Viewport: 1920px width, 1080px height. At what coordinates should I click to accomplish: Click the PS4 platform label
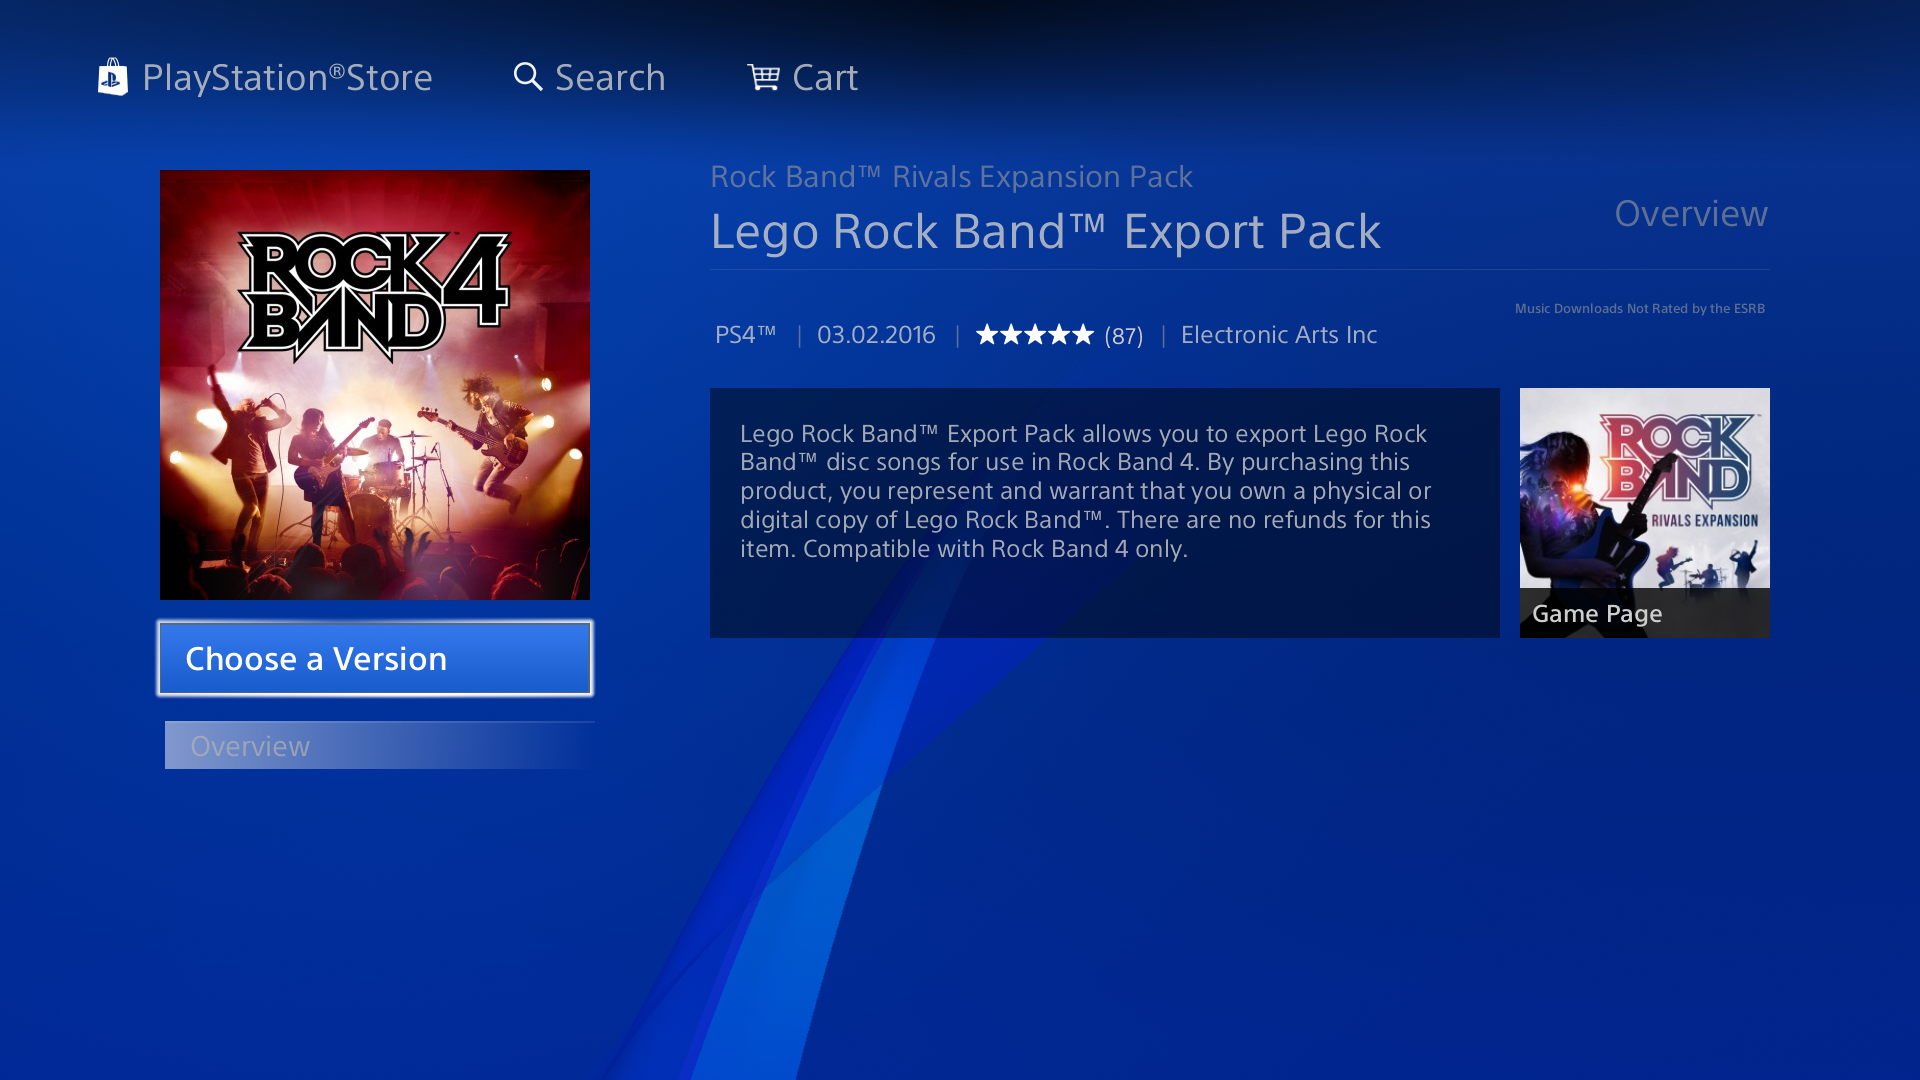click(745, 335)
